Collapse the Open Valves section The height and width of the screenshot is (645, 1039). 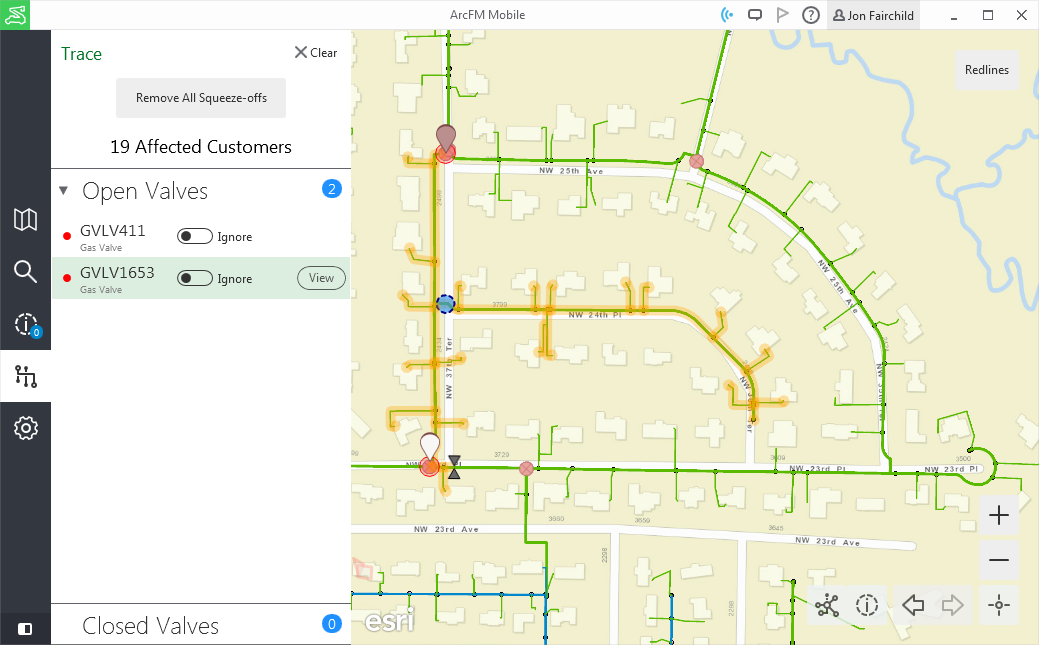64,191
